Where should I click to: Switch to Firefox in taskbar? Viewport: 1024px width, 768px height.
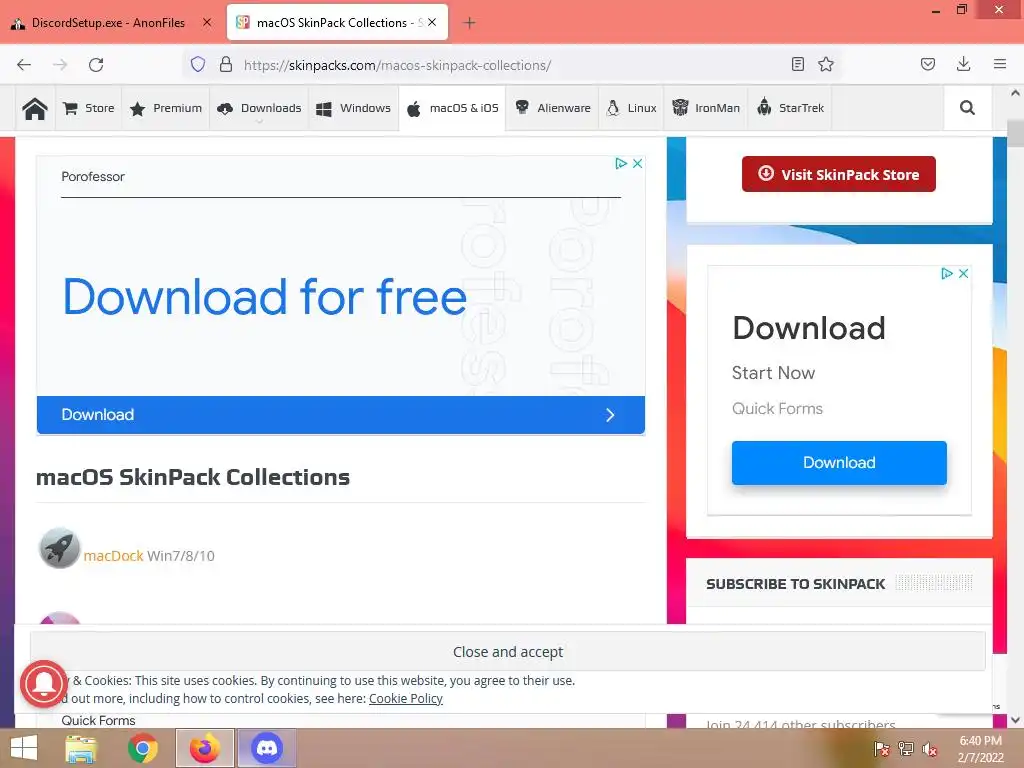[205, 748]
